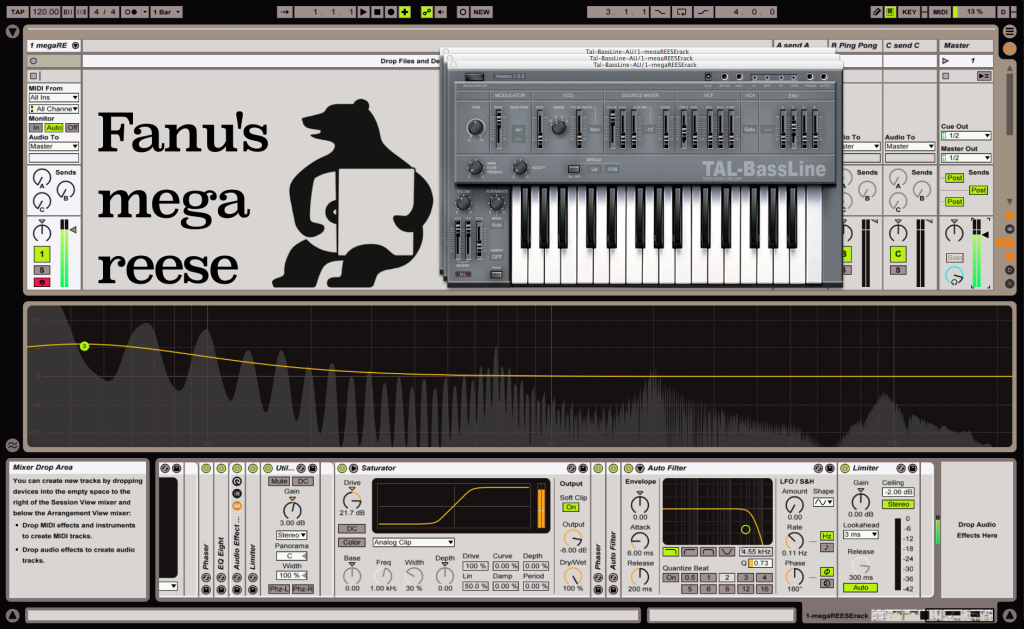Open the All Channels dropdown
Image resolution: width=1024 pixels, height=629 pixels.
[54, 108]
